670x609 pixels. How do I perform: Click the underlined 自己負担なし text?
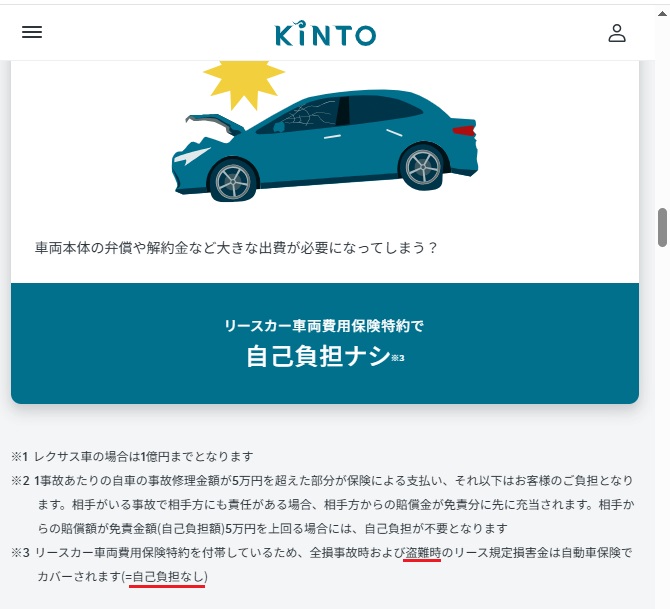click(x=167, y=577)
